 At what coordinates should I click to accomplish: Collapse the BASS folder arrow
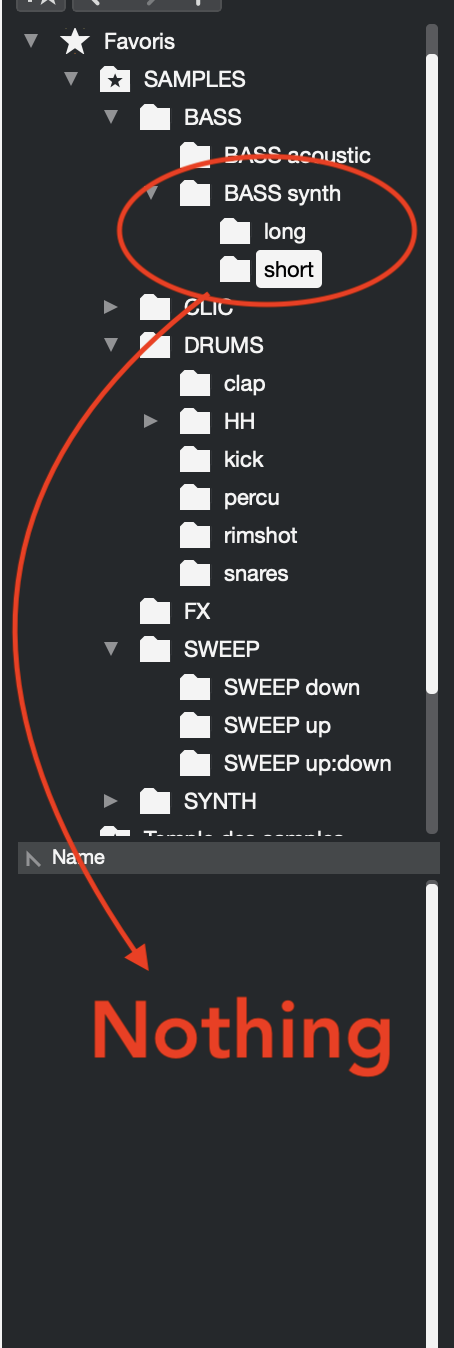pyautogui.click(x=111, y=117)
